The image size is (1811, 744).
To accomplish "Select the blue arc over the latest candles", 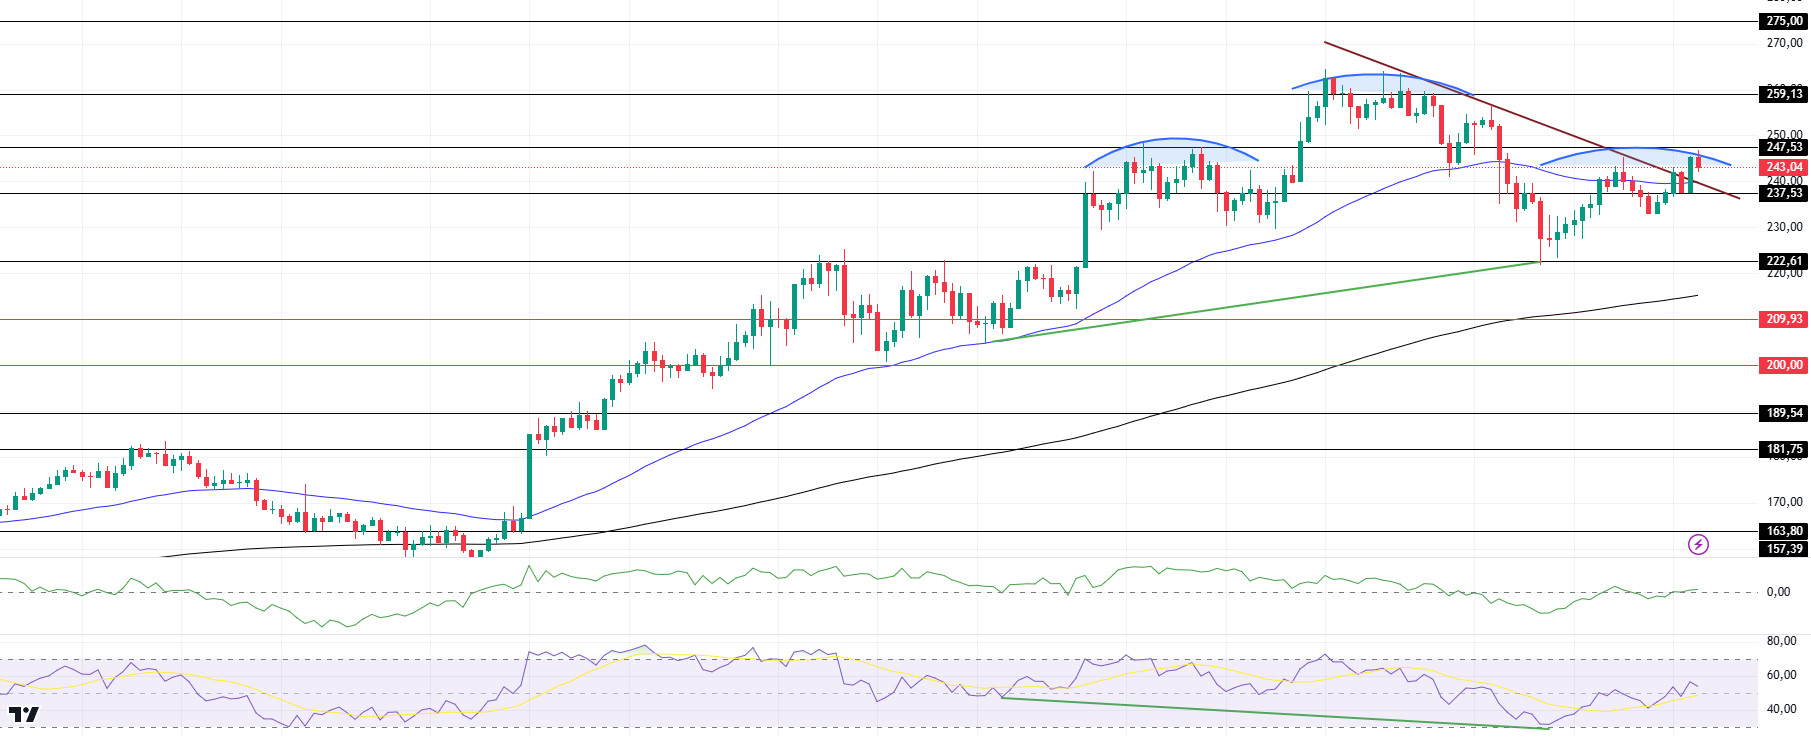I will pos(1635,150).
